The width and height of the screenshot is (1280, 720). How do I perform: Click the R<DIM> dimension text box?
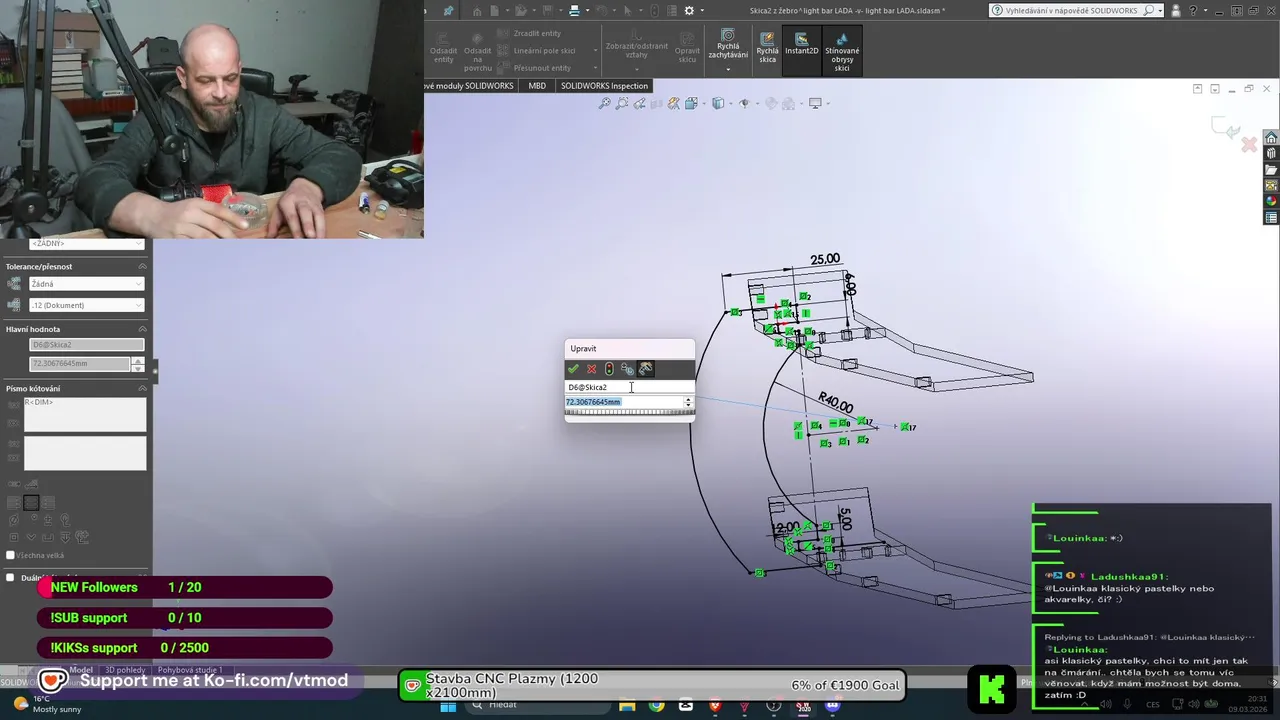85,414
